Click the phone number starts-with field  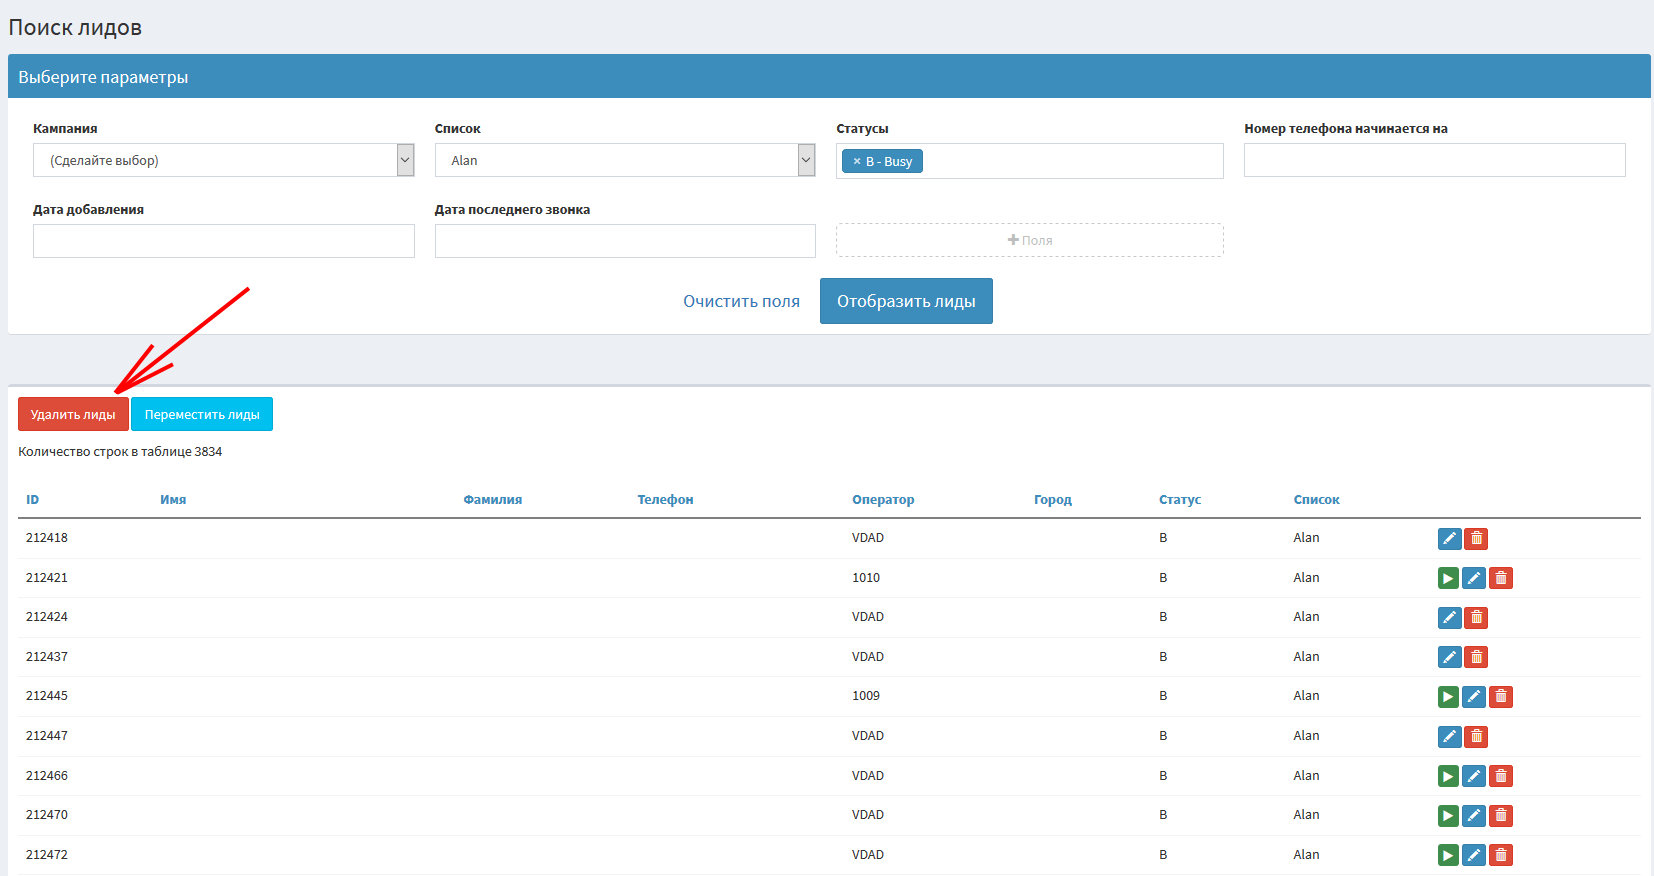click(x=1434, y=160)
